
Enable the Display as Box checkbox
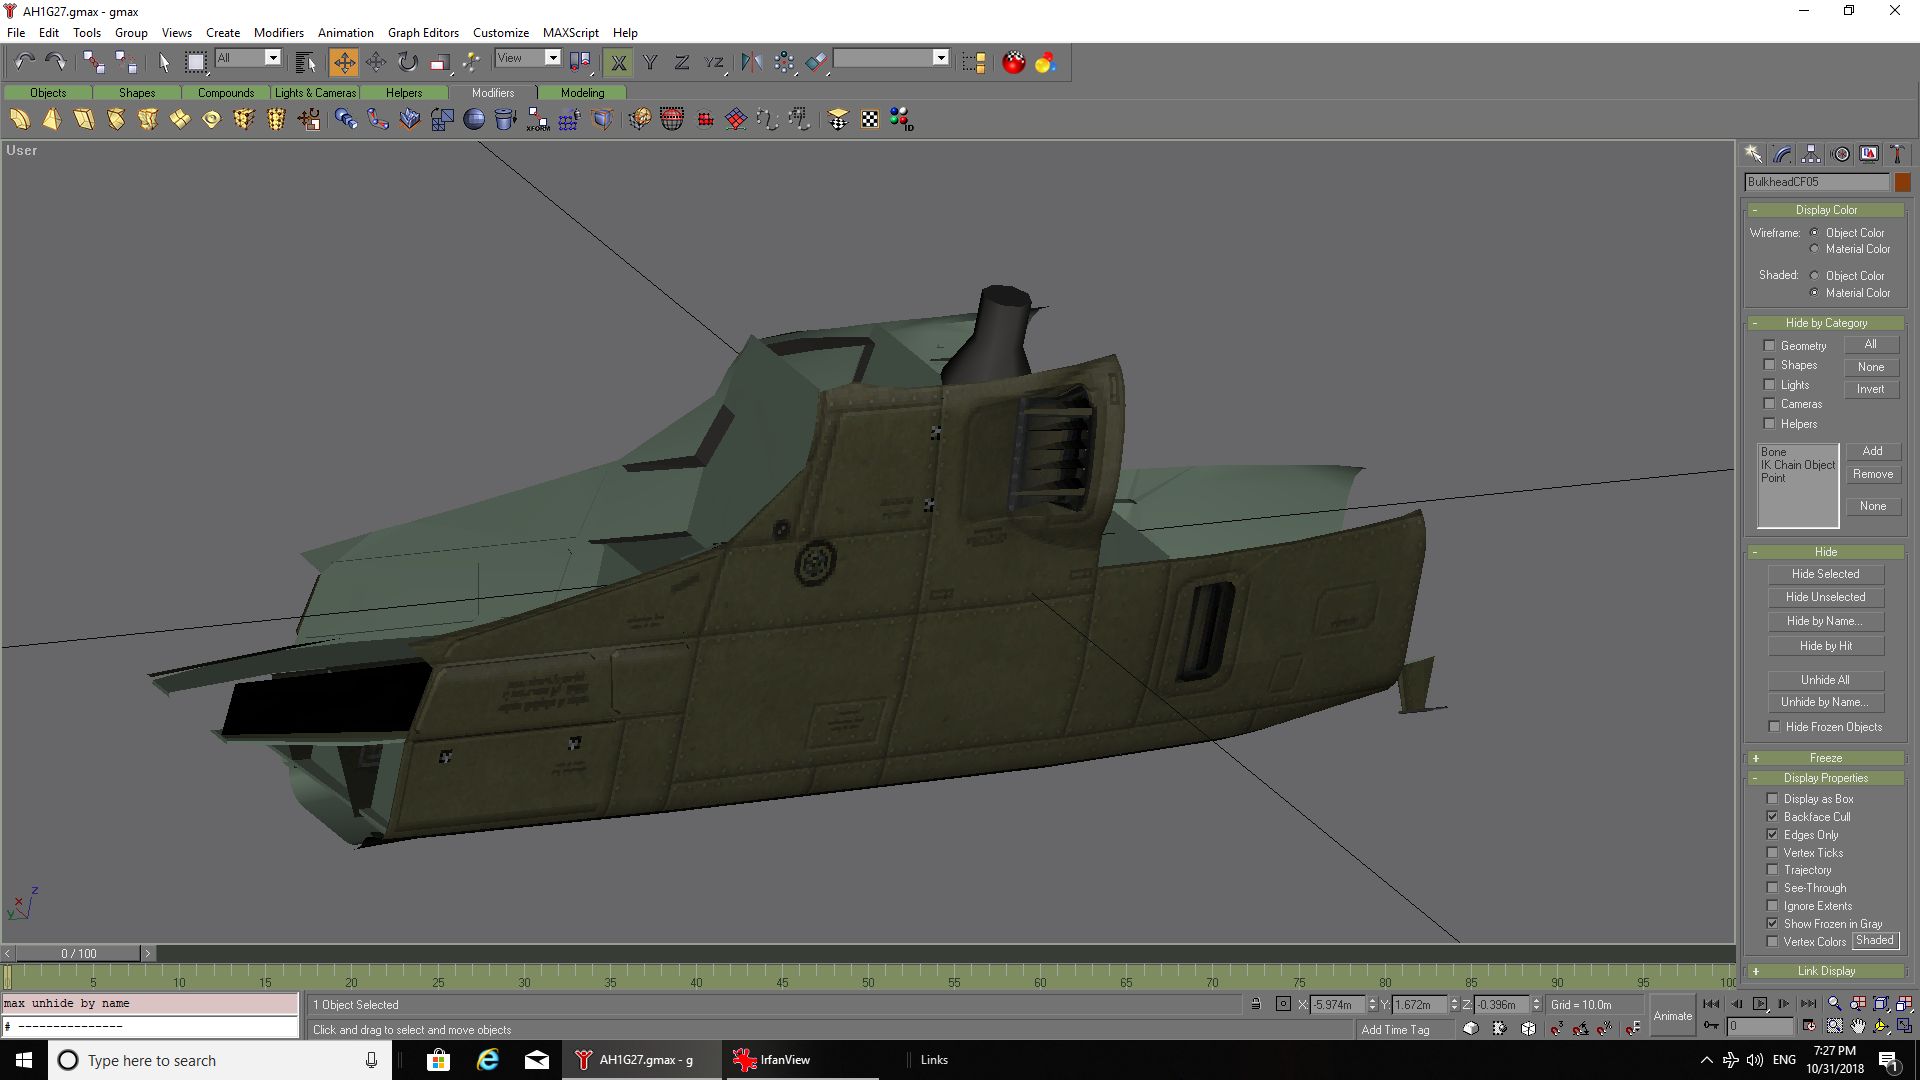[x=1773, y=799]
